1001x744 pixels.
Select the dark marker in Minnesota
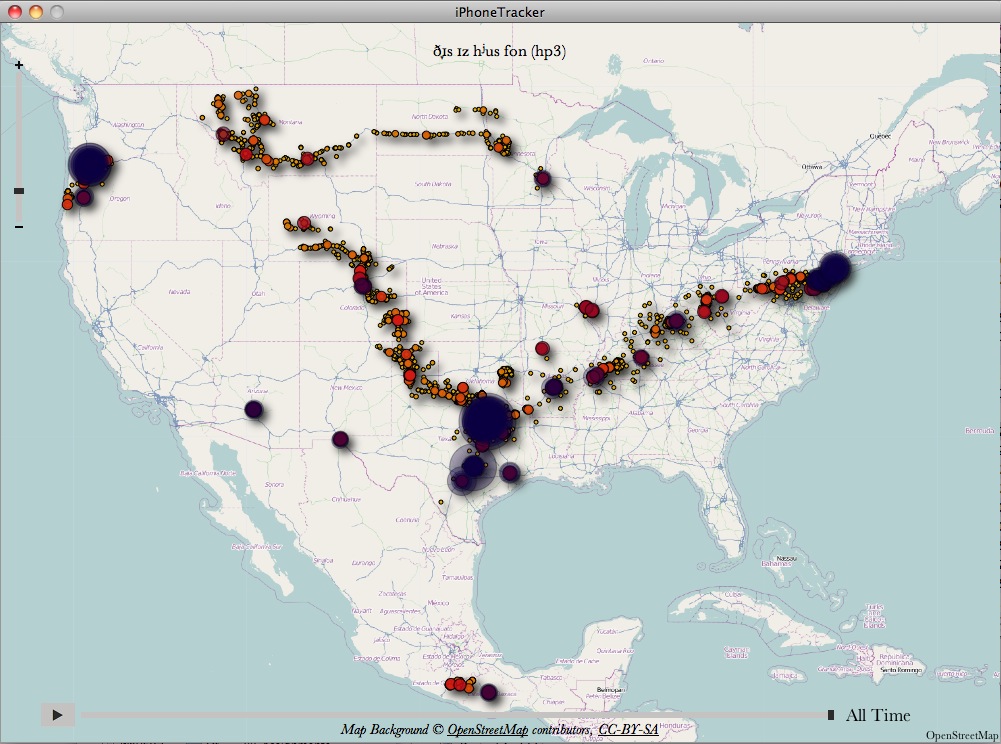[x=542, y=179]
